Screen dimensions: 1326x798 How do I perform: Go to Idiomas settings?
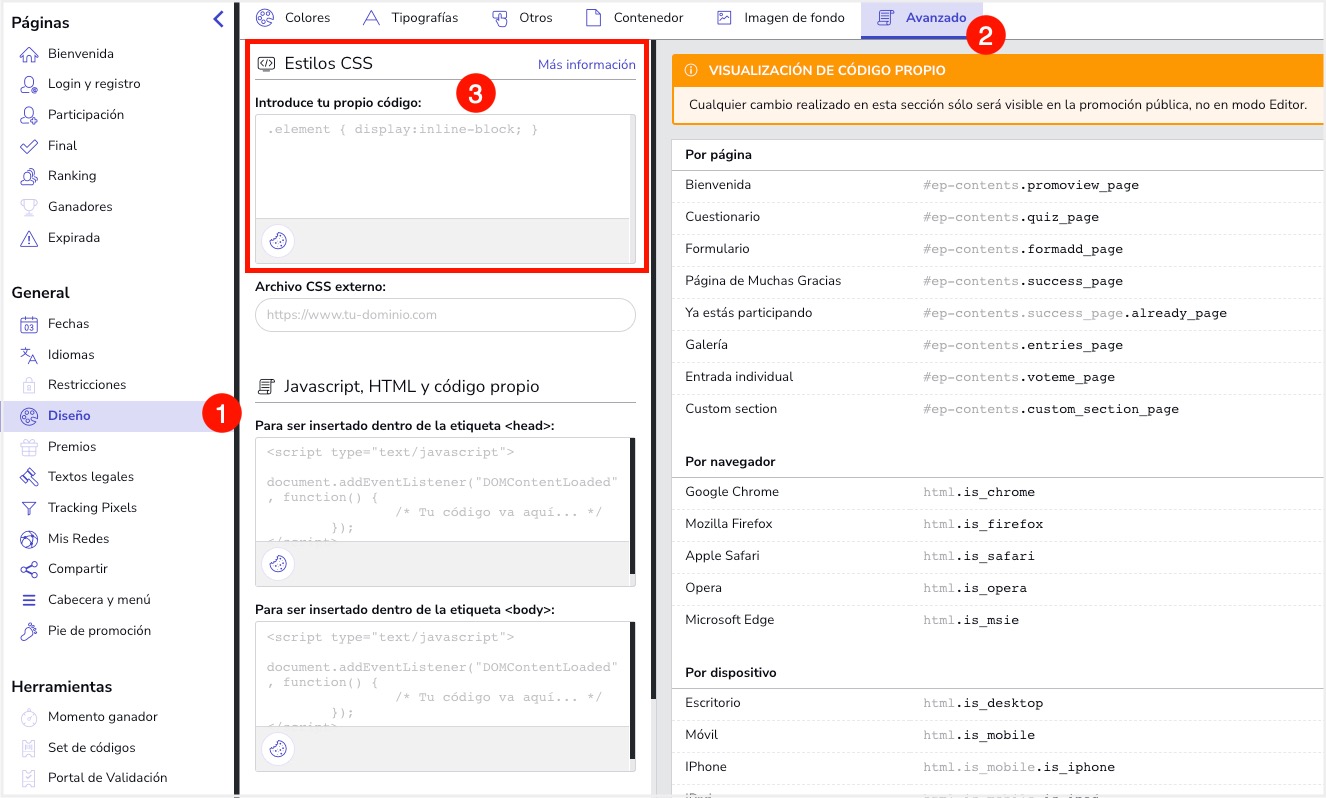(x=71, y=355)
